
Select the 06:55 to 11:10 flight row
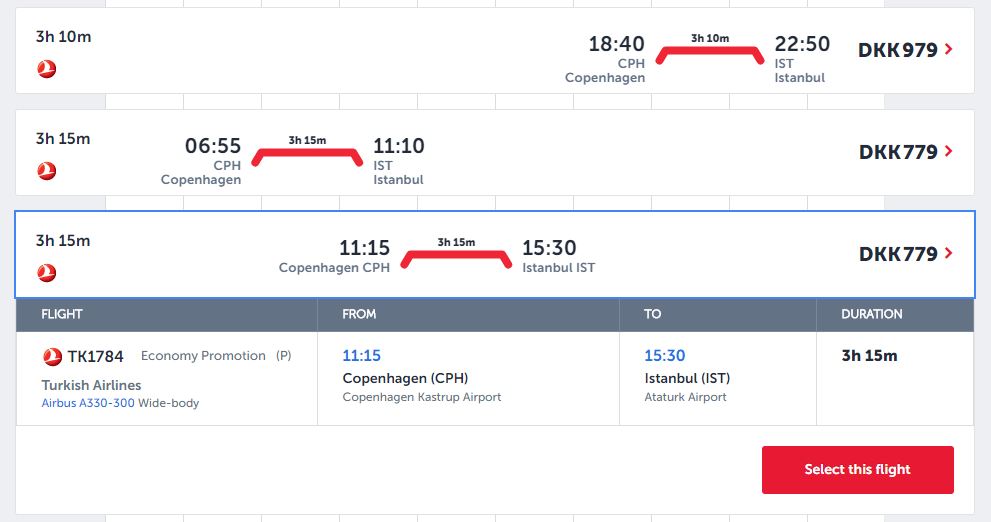[x=600, y=152]
